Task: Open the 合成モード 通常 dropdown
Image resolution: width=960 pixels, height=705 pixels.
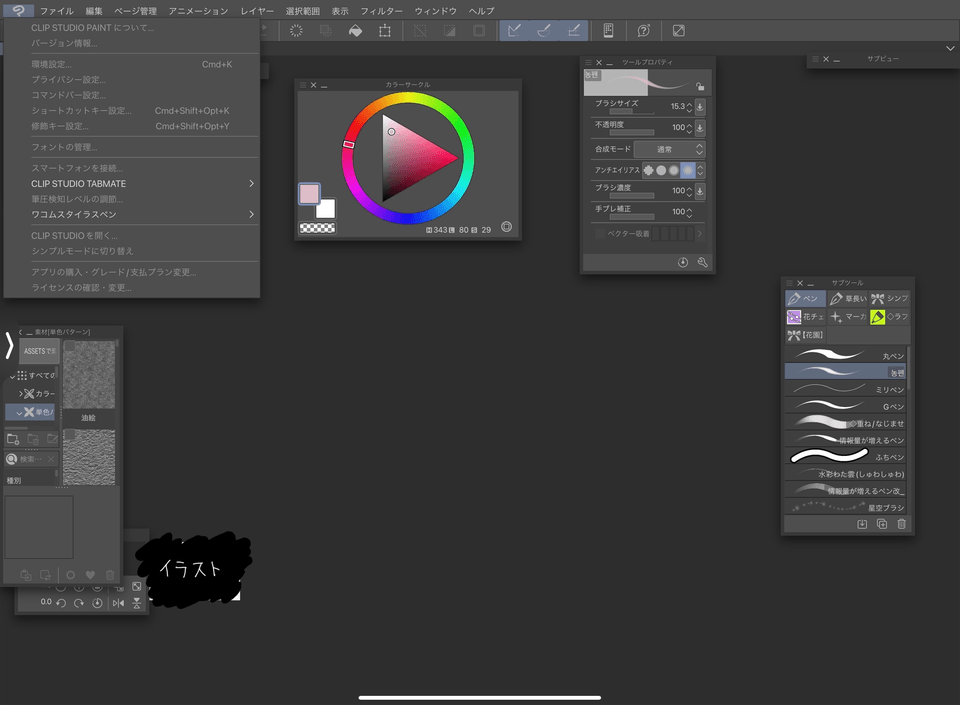Action: coord(669,149)
